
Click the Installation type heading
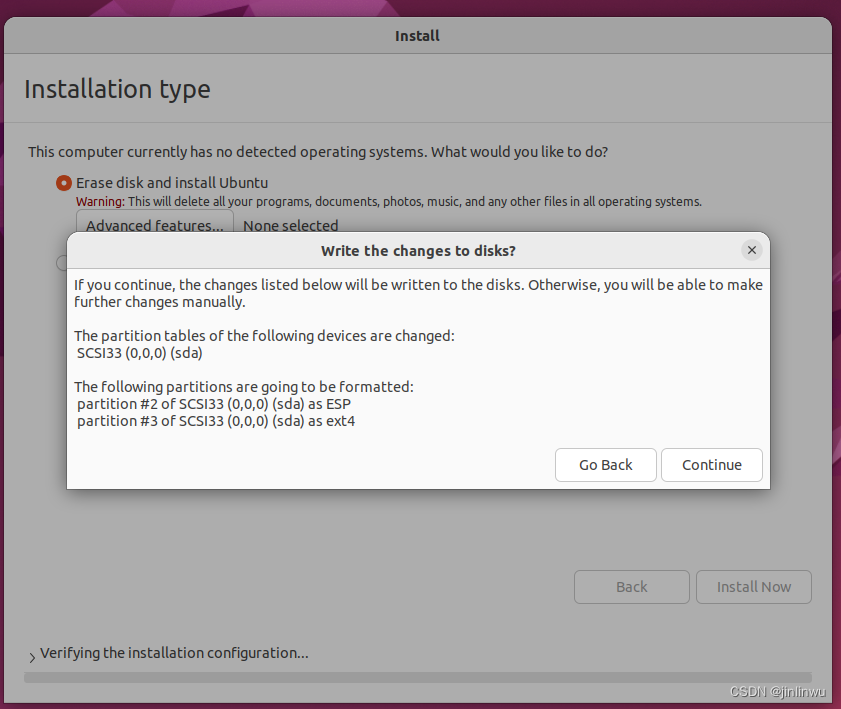(117, 88)
